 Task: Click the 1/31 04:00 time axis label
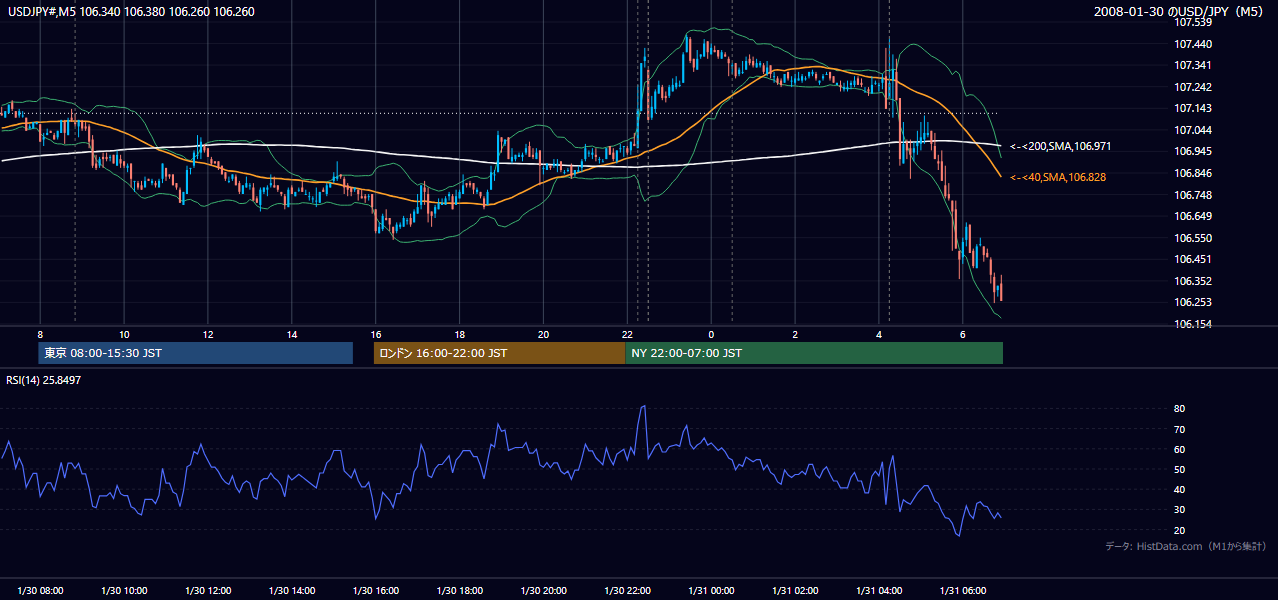(x=879, y=591)
